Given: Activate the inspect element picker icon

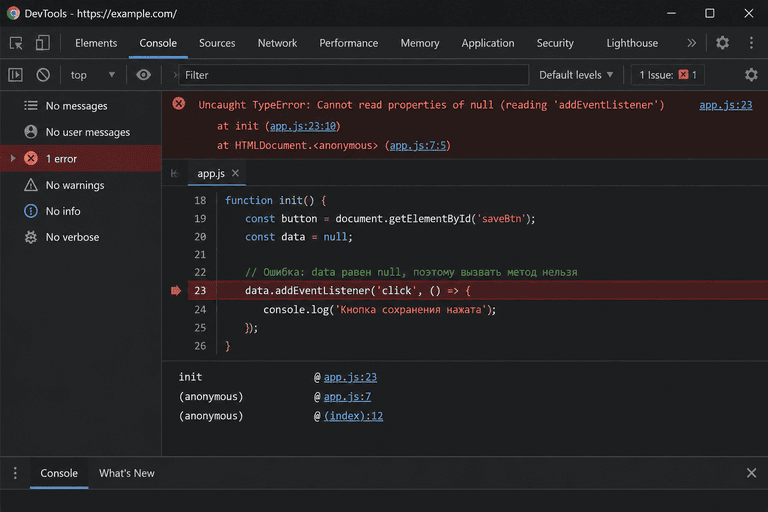Looking at the screenshot, I should pyautogui.click(x=16, y=43).
